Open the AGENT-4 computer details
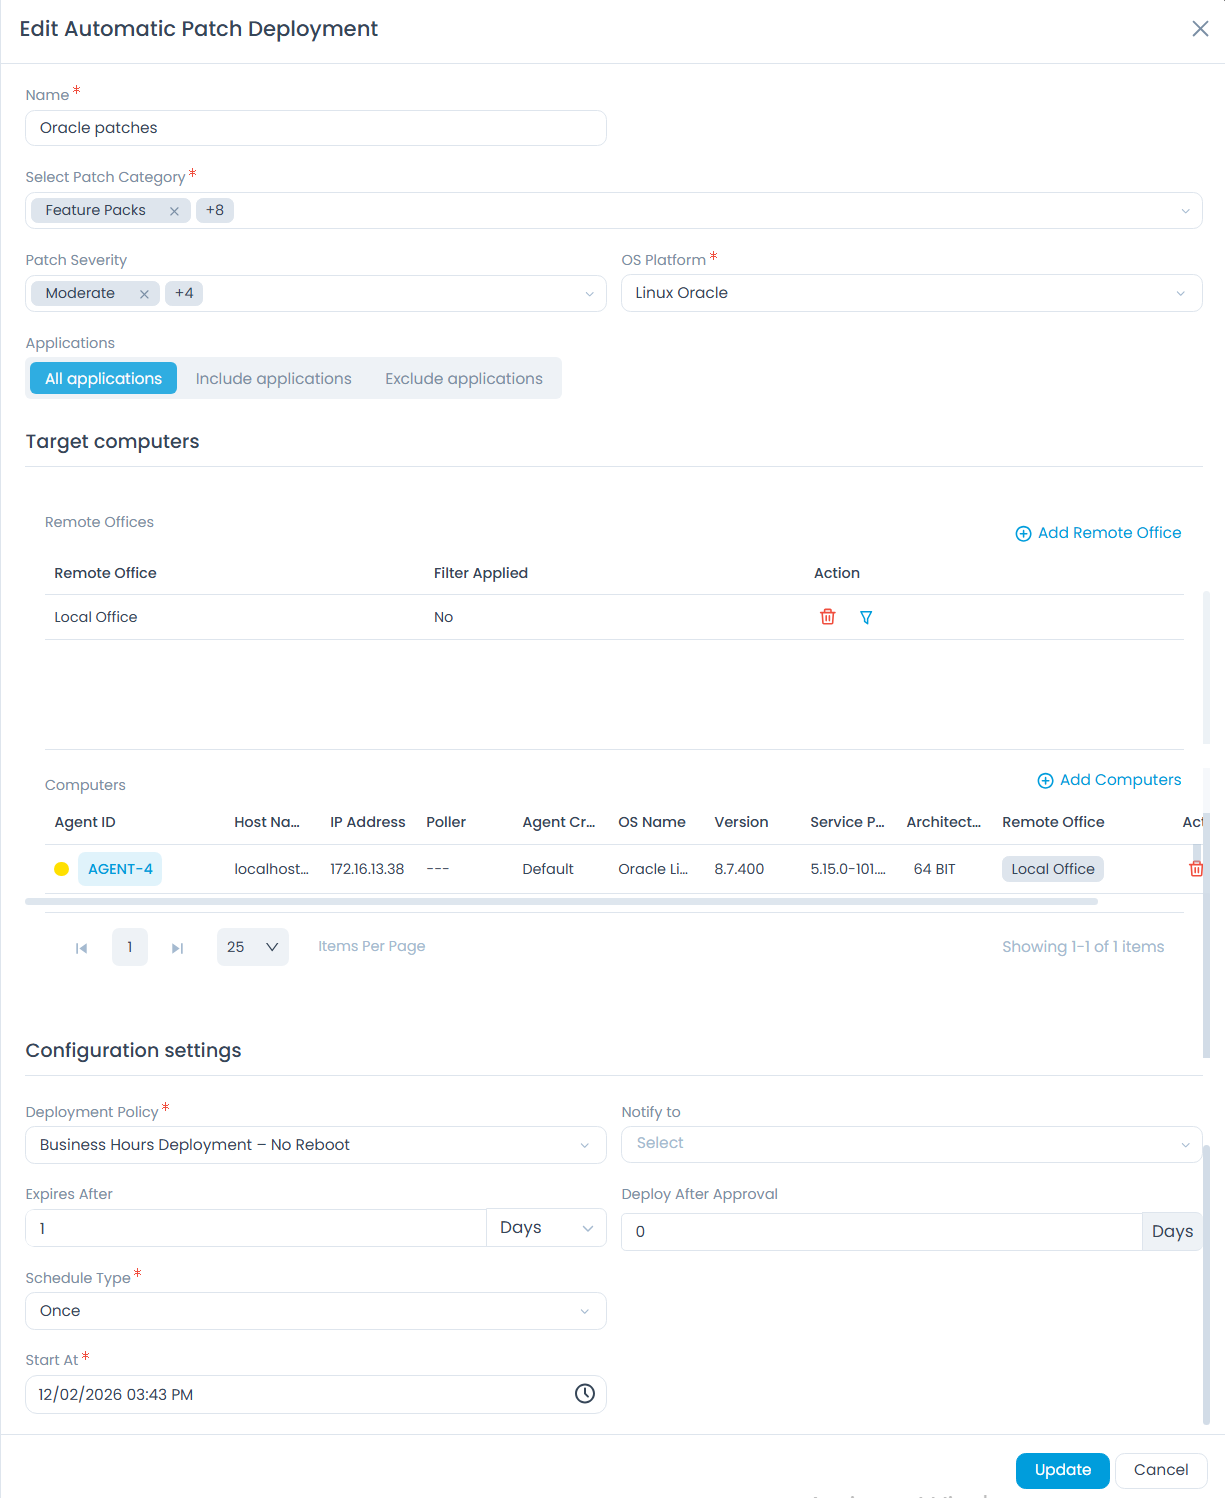1225x1498 pixels. [119, 868]
